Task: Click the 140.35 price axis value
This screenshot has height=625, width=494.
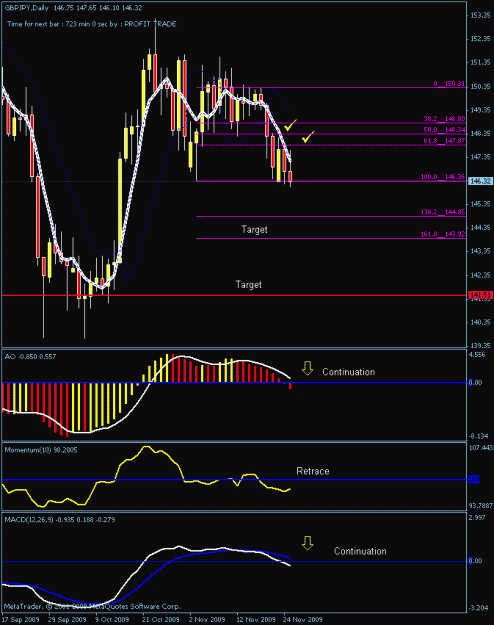Action: [x=480, y=322]
